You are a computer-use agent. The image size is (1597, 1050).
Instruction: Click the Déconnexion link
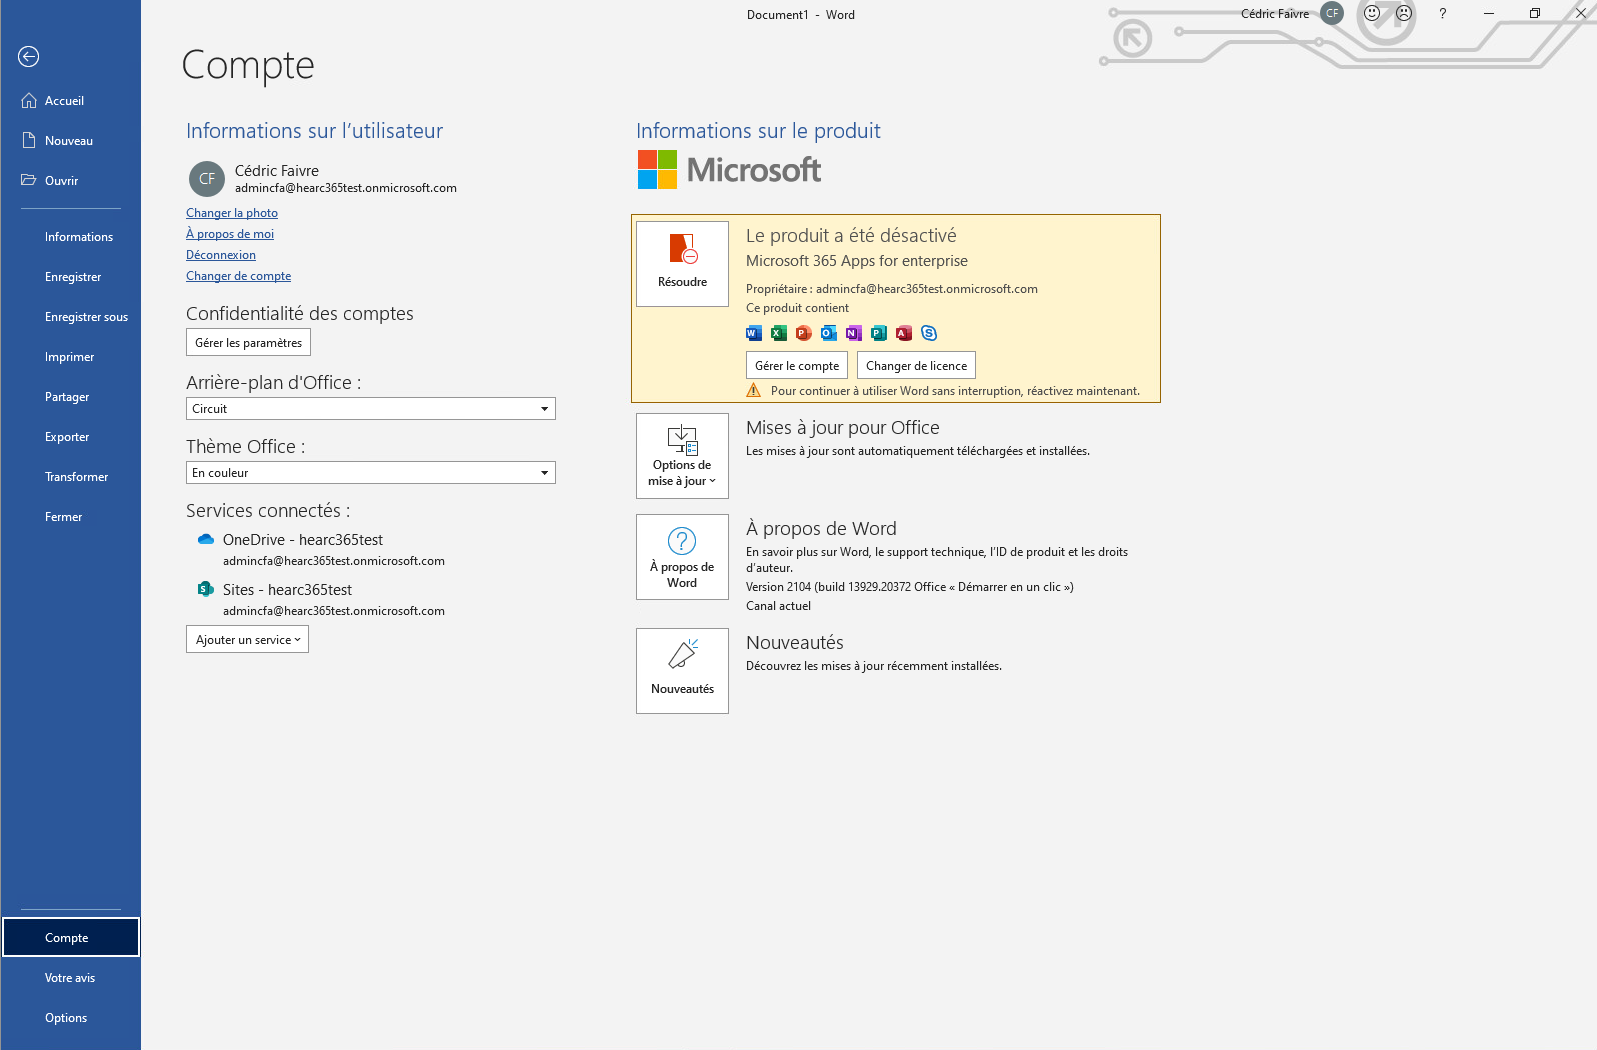[x=221, y=255]
